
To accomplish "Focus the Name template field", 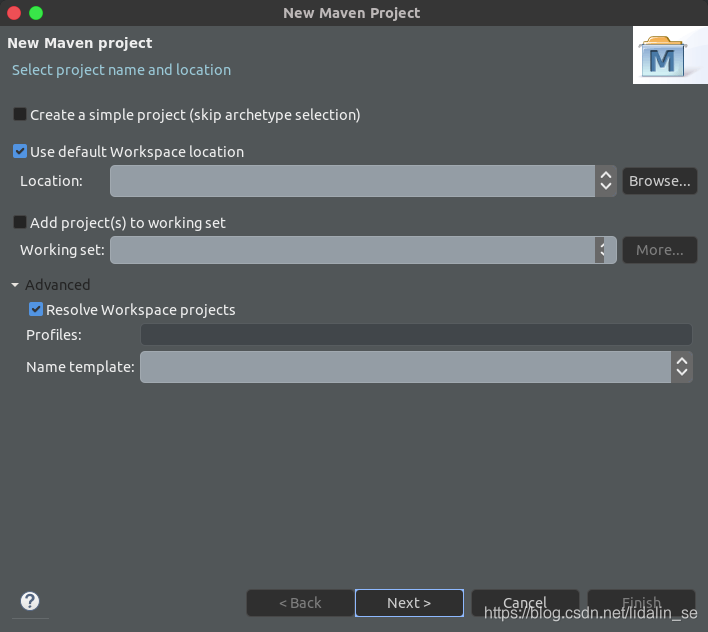I will pyautogui.click(x=405, y=367).
